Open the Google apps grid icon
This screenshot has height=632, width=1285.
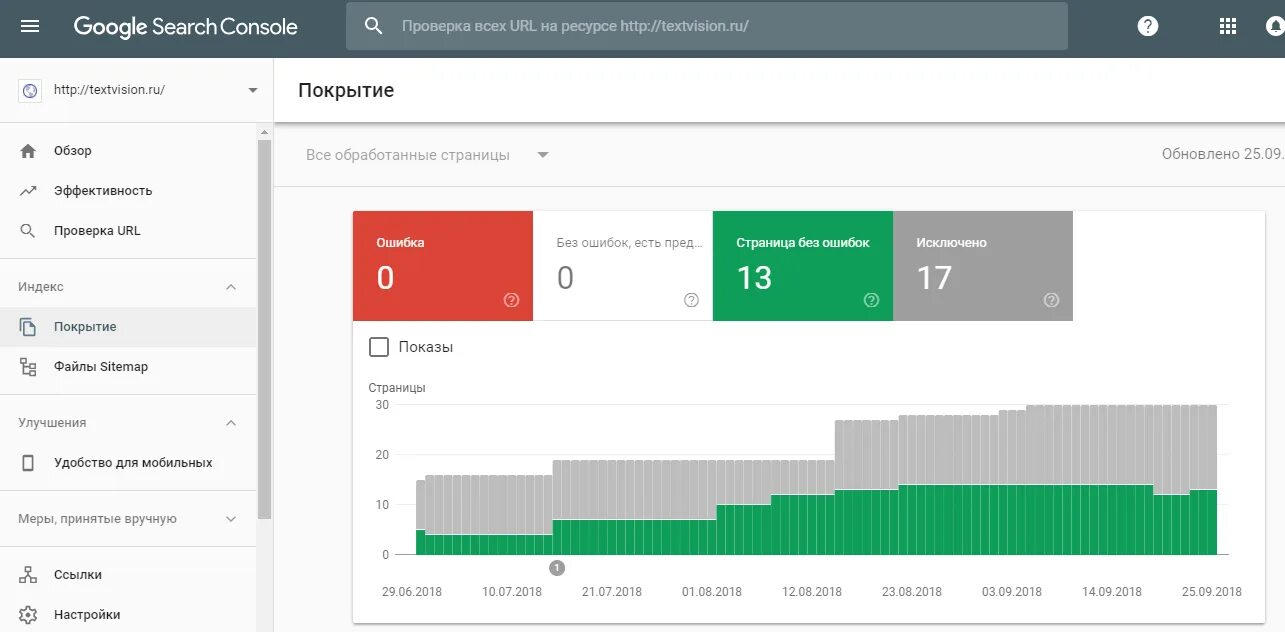pyautogui.click(x=1228, y=26)
